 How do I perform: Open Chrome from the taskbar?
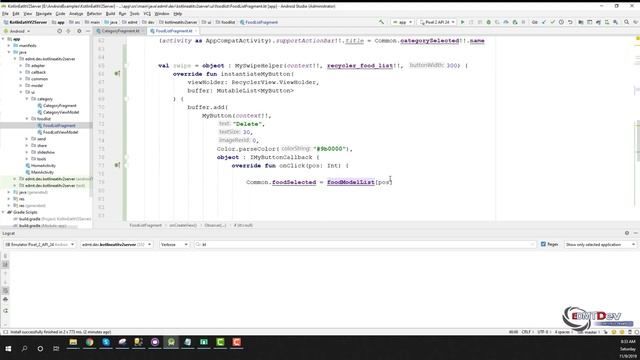[x=89, y=342]
